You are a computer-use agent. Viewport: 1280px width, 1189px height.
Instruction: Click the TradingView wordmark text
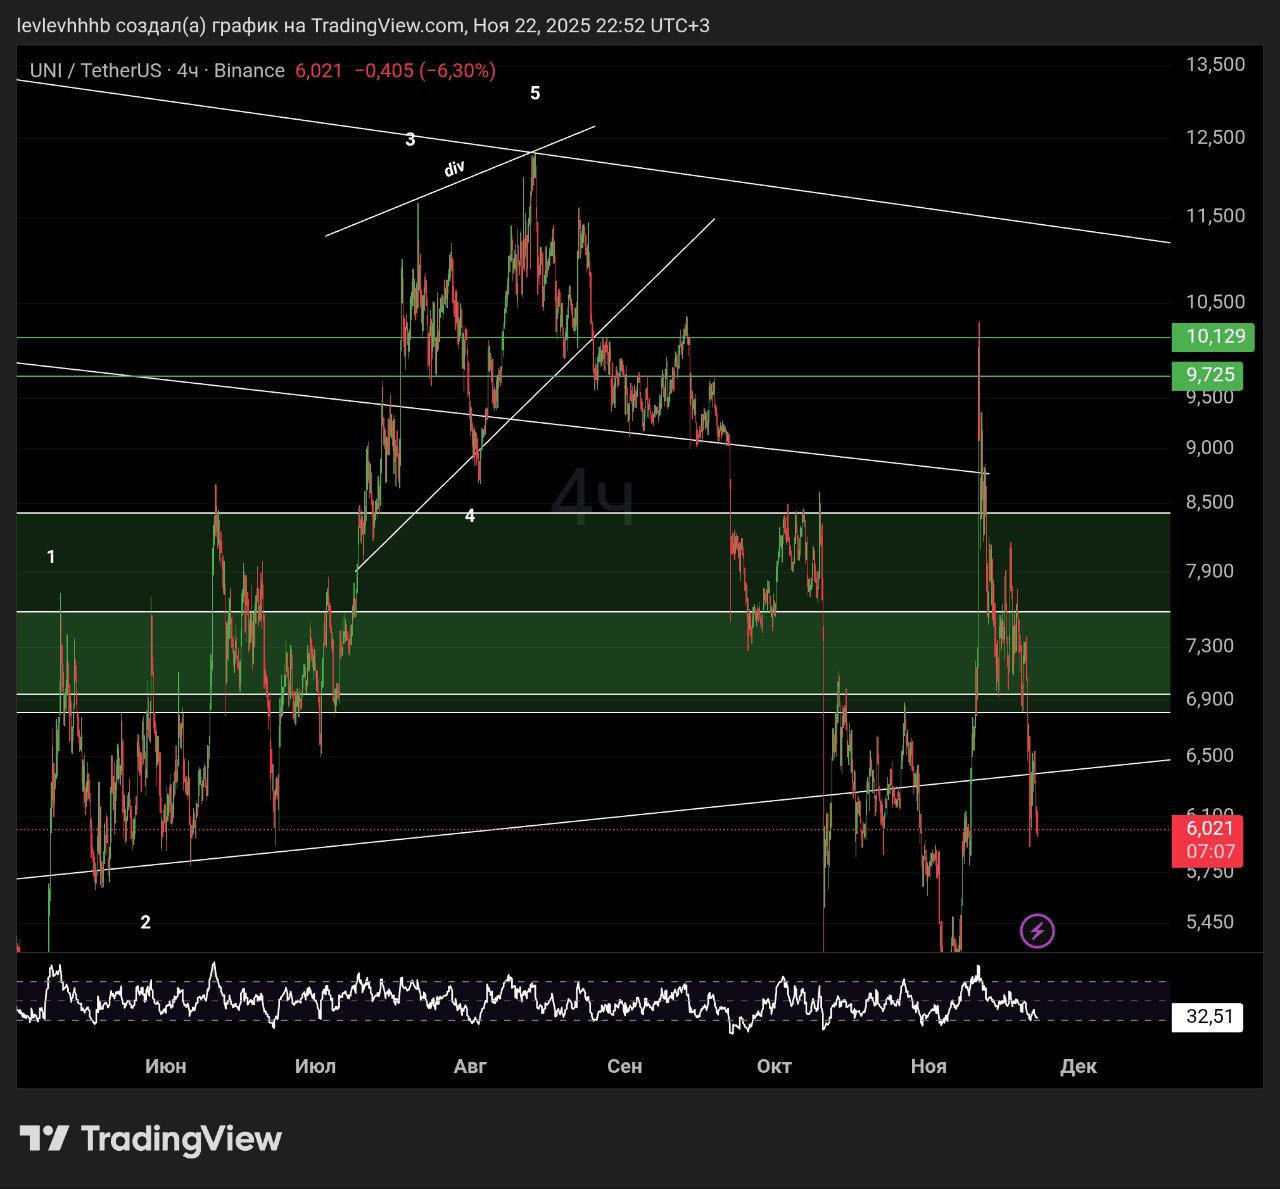coord(181,1138)
